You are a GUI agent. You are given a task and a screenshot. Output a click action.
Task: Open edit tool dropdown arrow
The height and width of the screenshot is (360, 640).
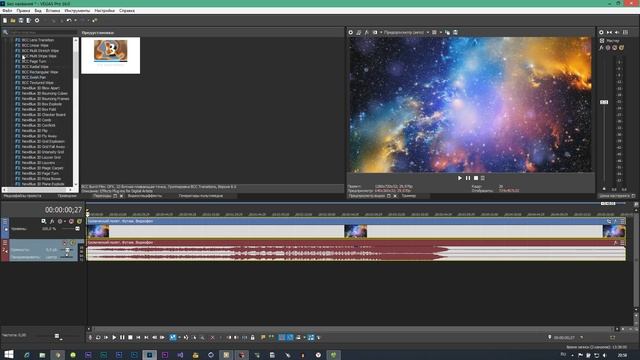tap(180, 337)
